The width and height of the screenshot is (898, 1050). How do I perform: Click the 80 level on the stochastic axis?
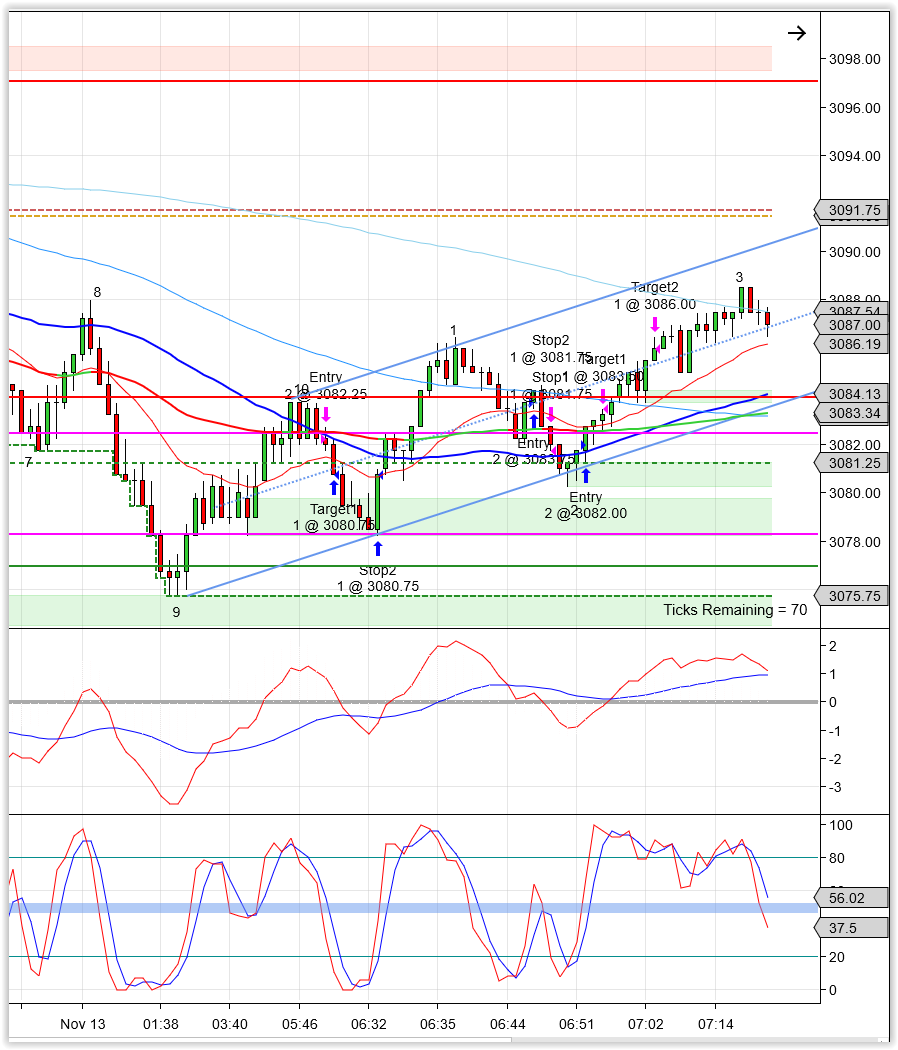pyautogui.click(x=836, y=858)
